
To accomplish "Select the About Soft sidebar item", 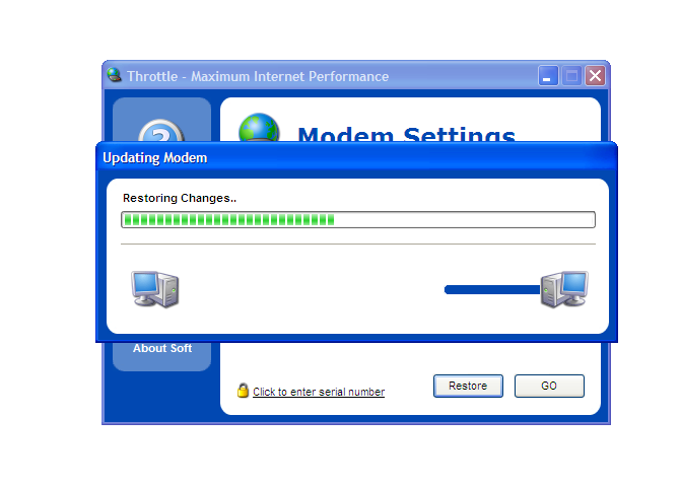I will [x=162, y=348].
